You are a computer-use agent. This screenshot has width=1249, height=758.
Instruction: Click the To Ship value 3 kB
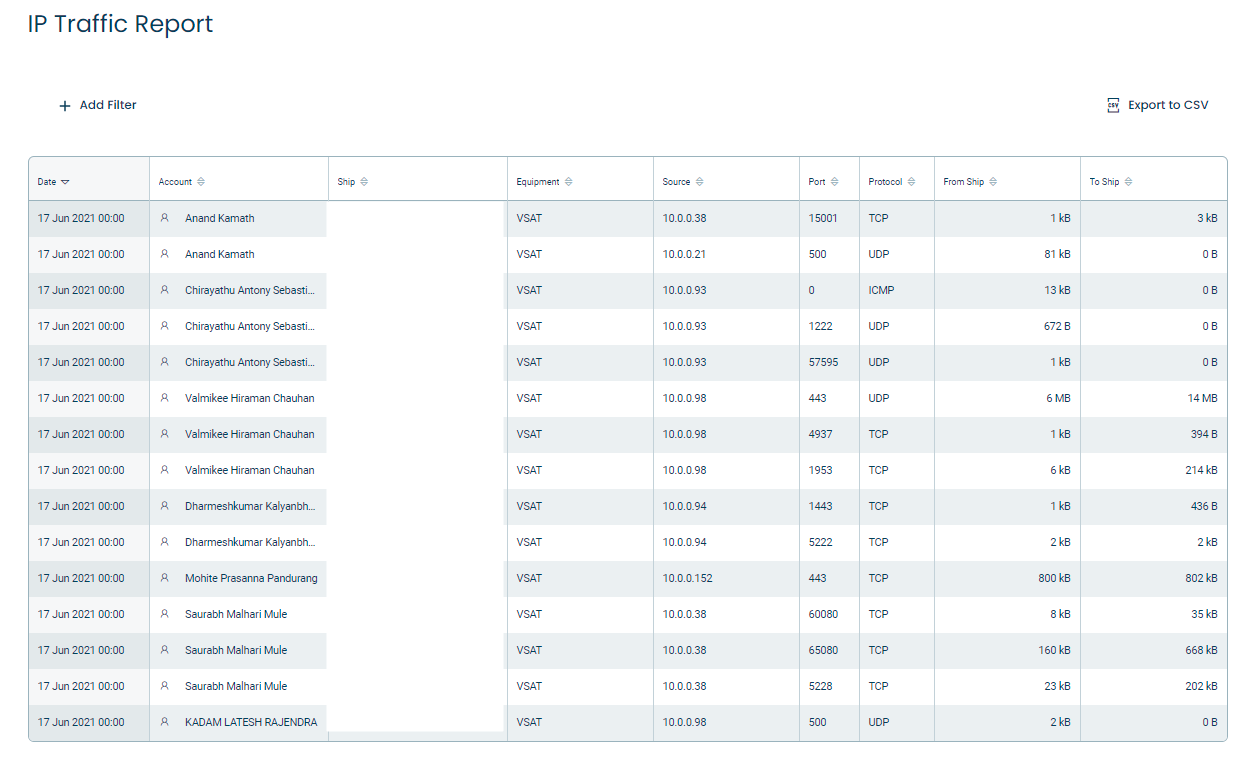[1207, 218]
